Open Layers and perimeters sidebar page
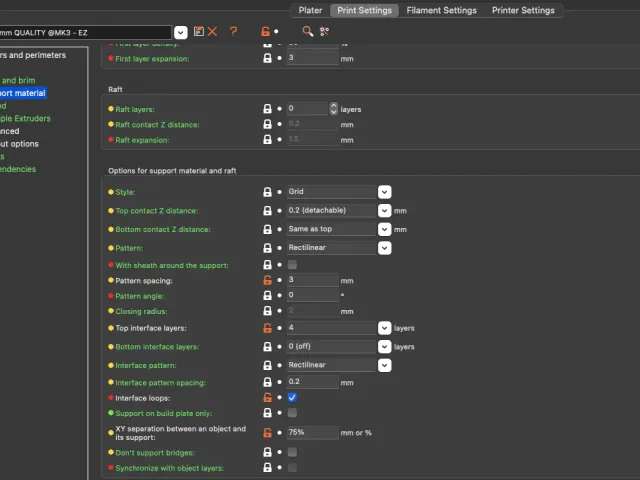 (33, 55)
